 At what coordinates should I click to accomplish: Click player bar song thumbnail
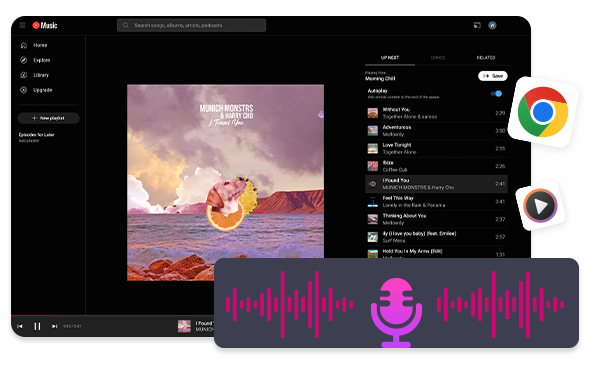[x=184, y=326]
